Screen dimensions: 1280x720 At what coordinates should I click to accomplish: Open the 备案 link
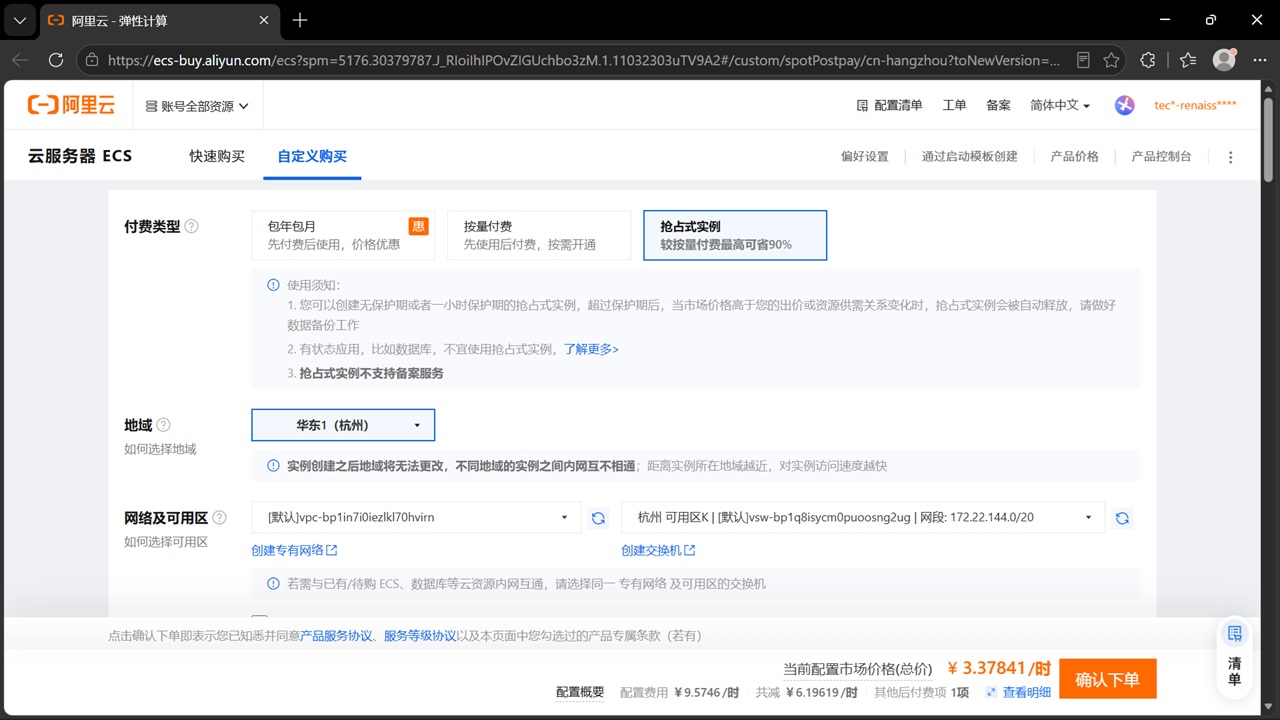[x=998, y=105]
